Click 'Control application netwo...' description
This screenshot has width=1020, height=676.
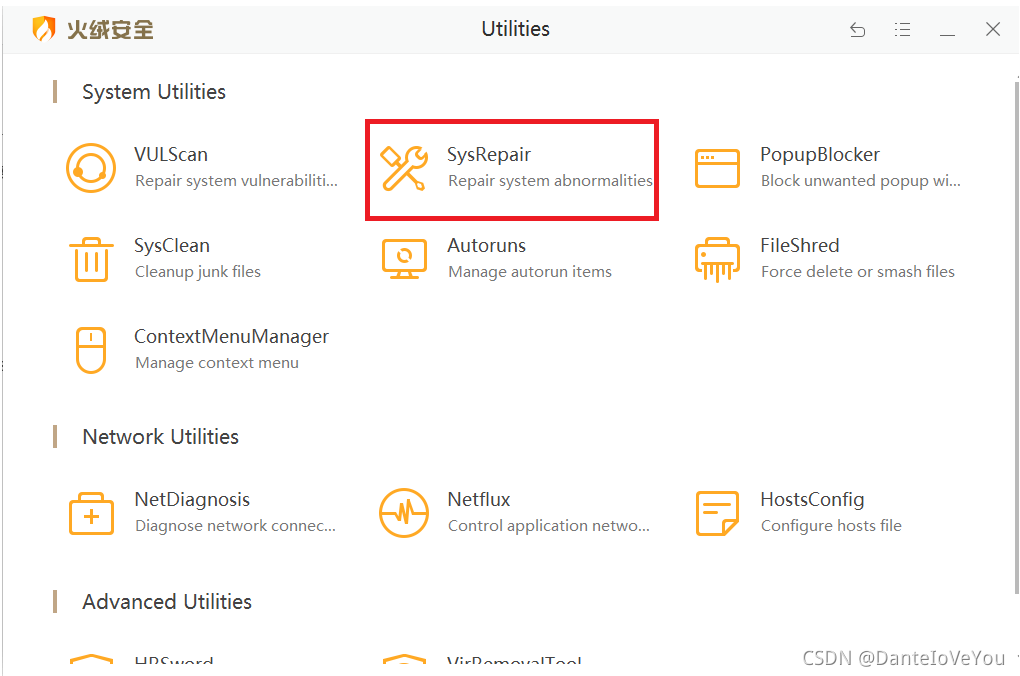point(548,526)
